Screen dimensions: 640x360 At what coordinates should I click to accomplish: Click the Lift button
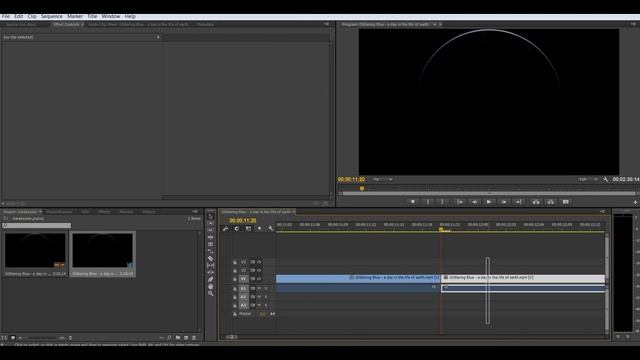coord(536,202)
